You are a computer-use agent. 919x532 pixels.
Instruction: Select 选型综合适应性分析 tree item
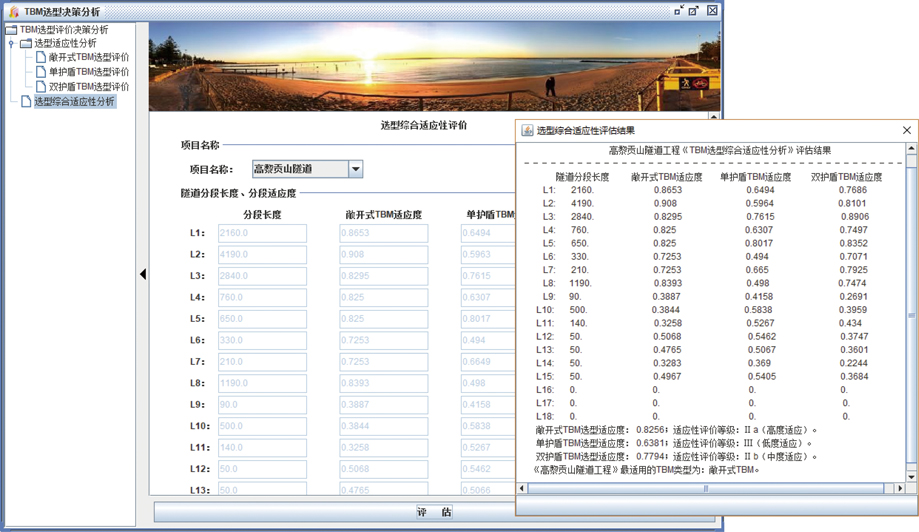[74, 101]
